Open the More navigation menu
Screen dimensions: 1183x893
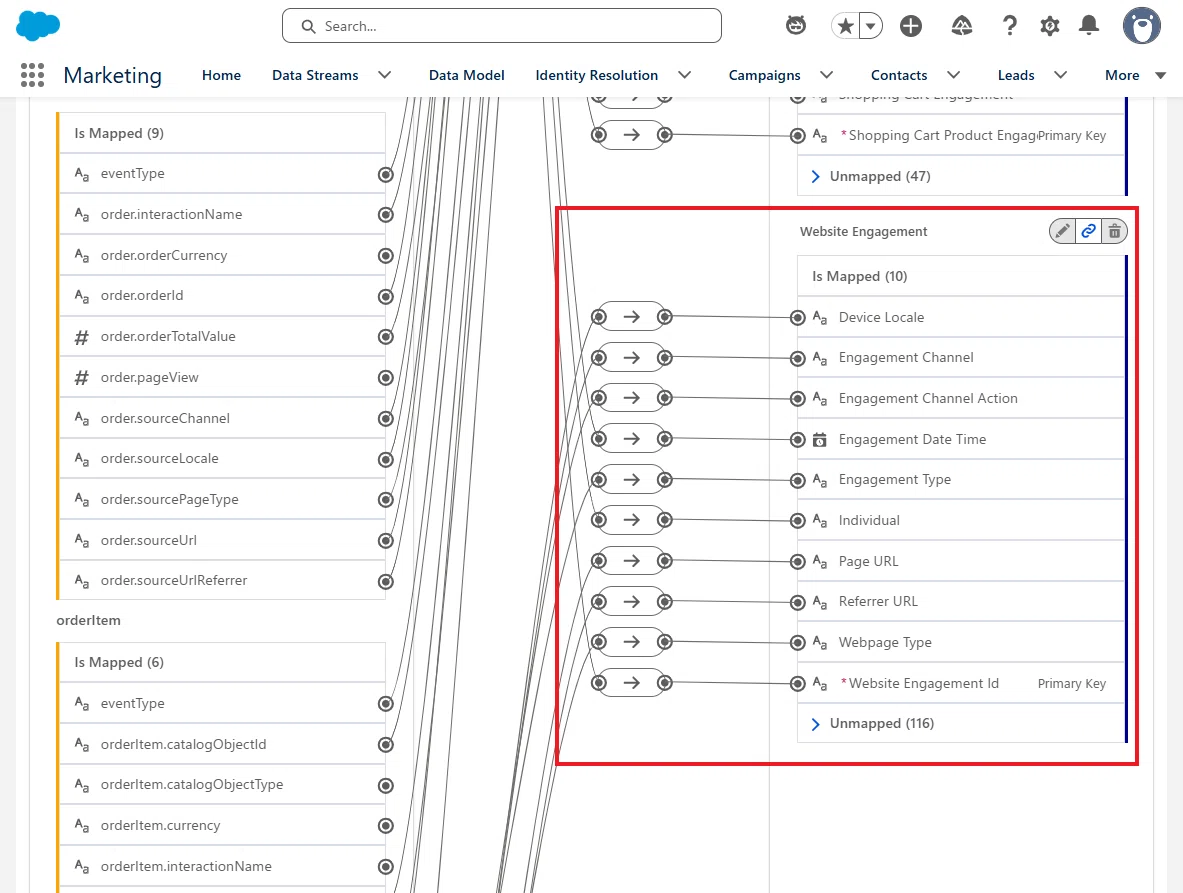tap(1135, 75)
